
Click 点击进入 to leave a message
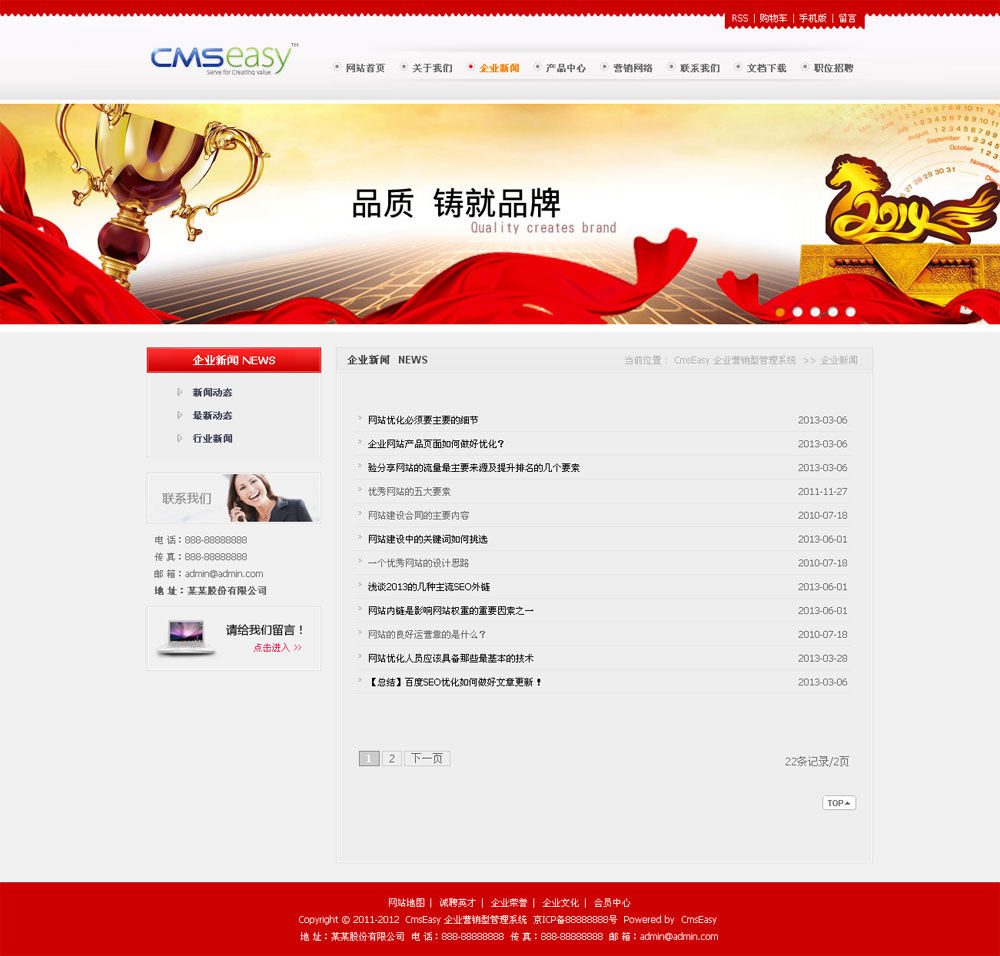[x=277, y=648]
